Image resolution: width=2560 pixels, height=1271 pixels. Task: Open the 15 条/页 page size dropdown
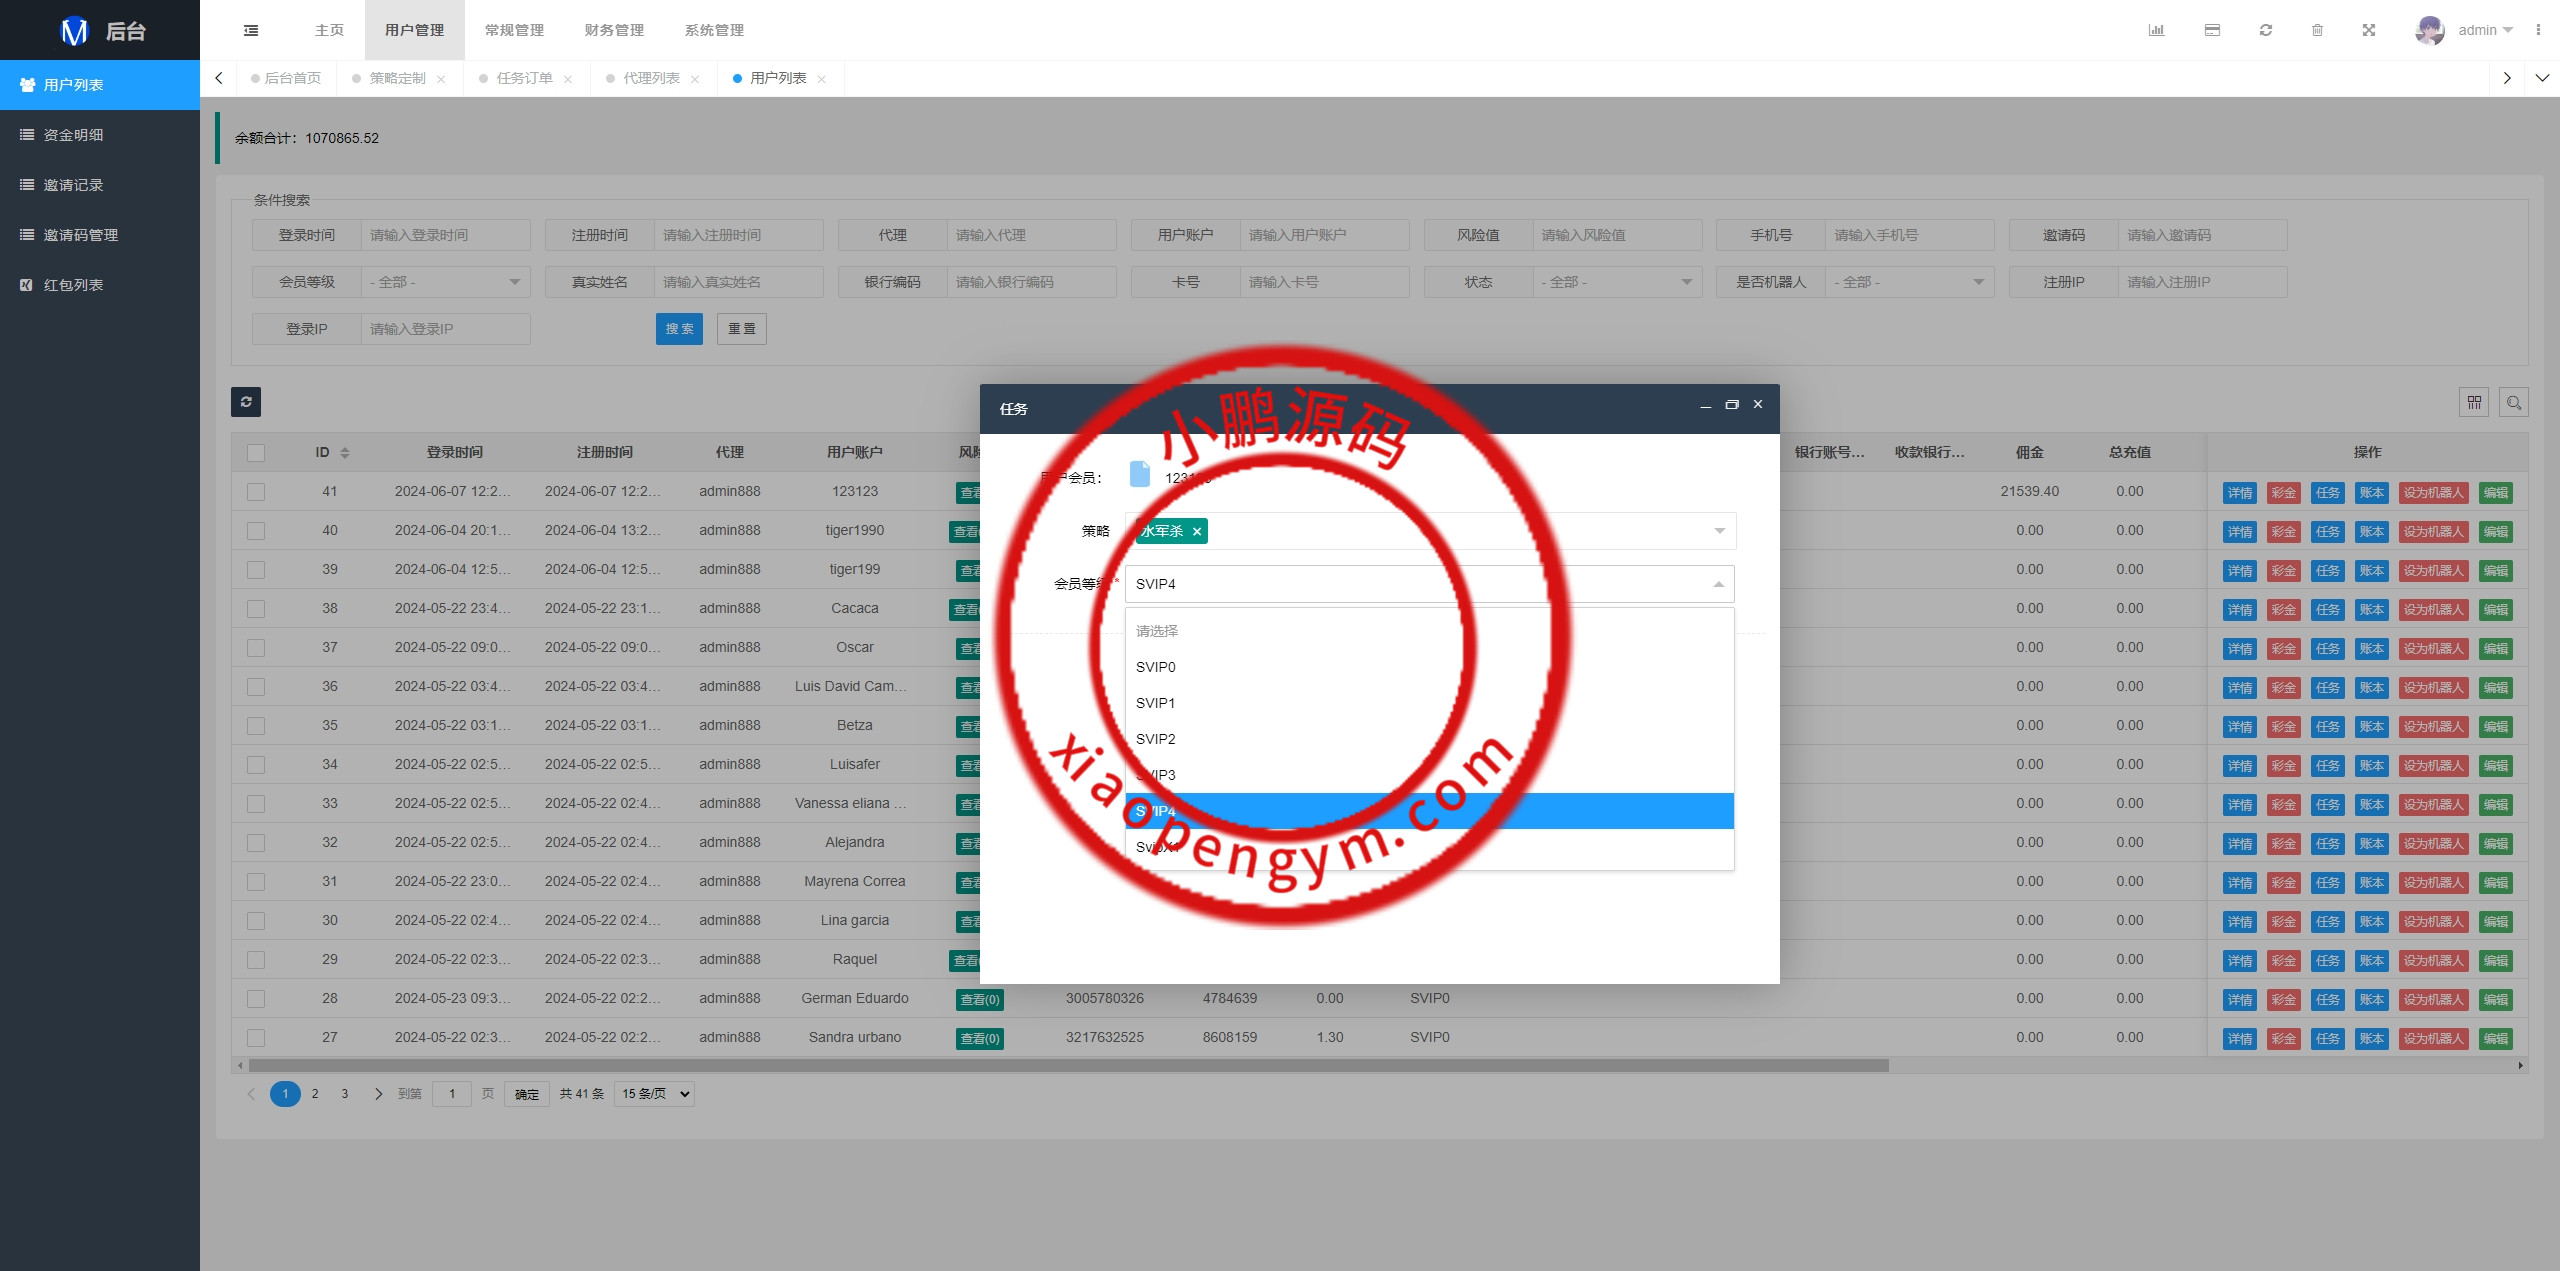(x=655, y=1094)
